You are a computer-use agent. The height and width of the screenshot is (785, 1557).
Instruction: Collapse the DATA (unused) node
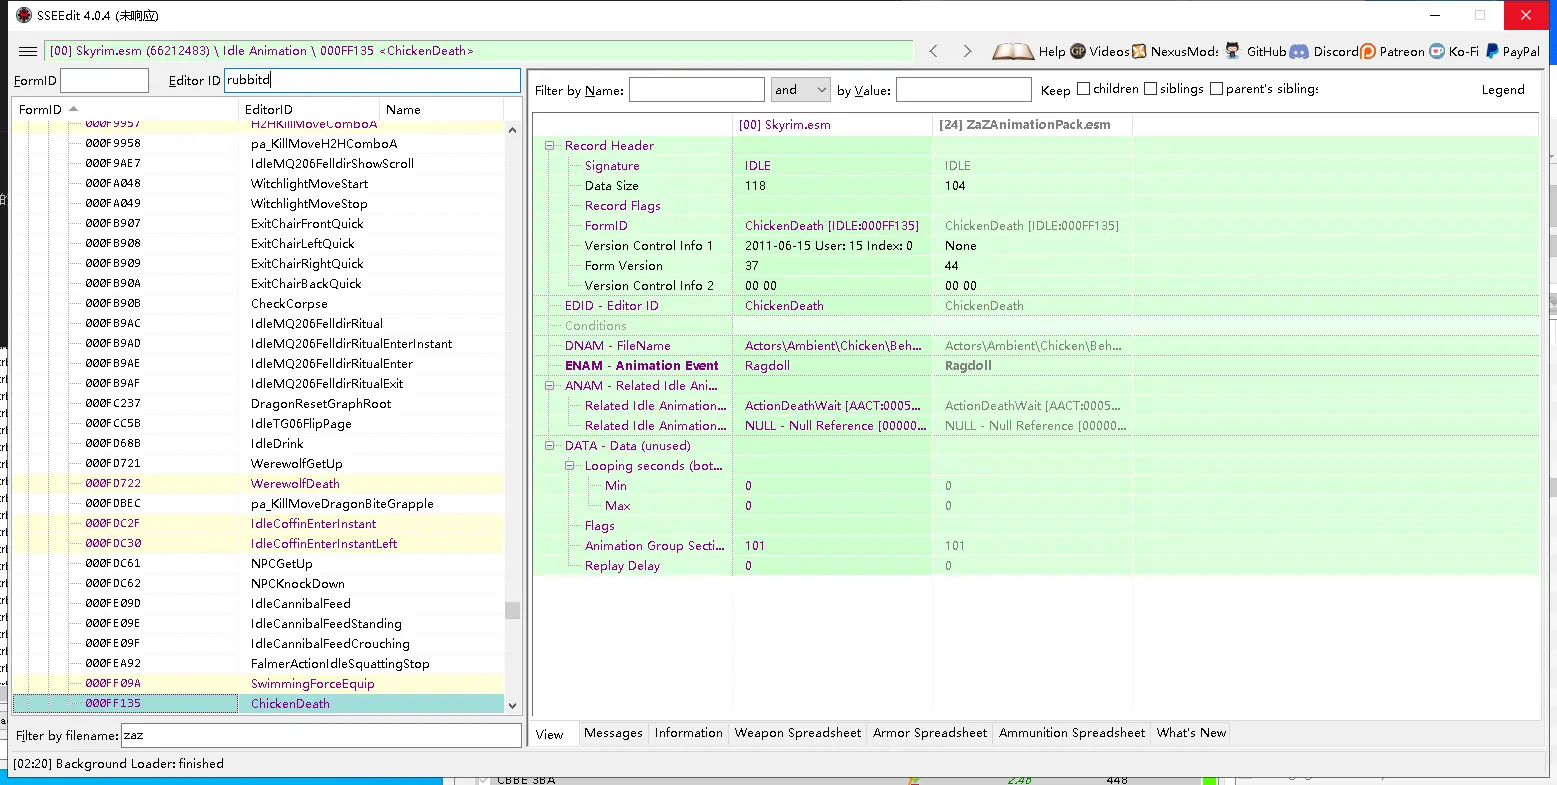[550, 445]
